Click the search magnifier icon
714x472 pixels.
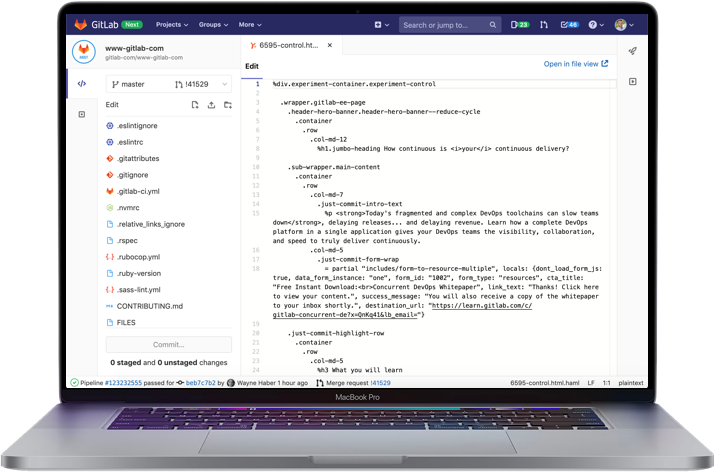[x=493, y=25]
